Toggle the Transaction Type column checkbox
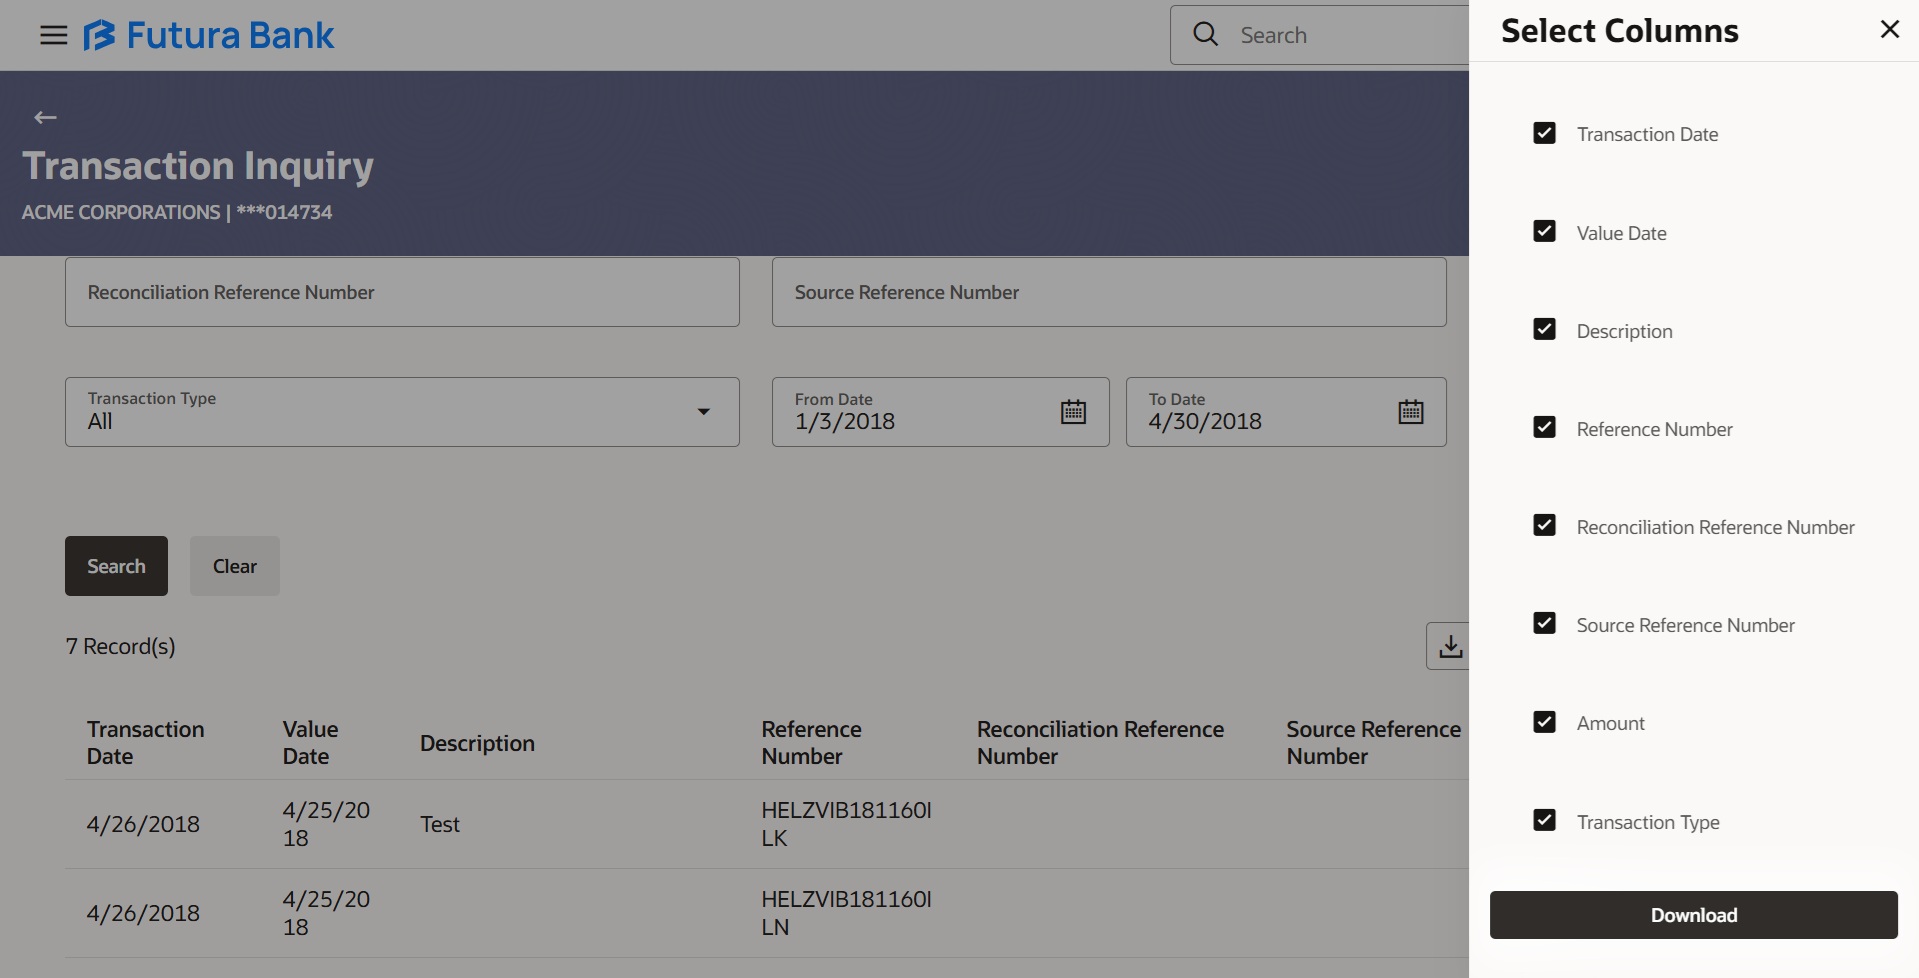 click(x=1544, y=820)
